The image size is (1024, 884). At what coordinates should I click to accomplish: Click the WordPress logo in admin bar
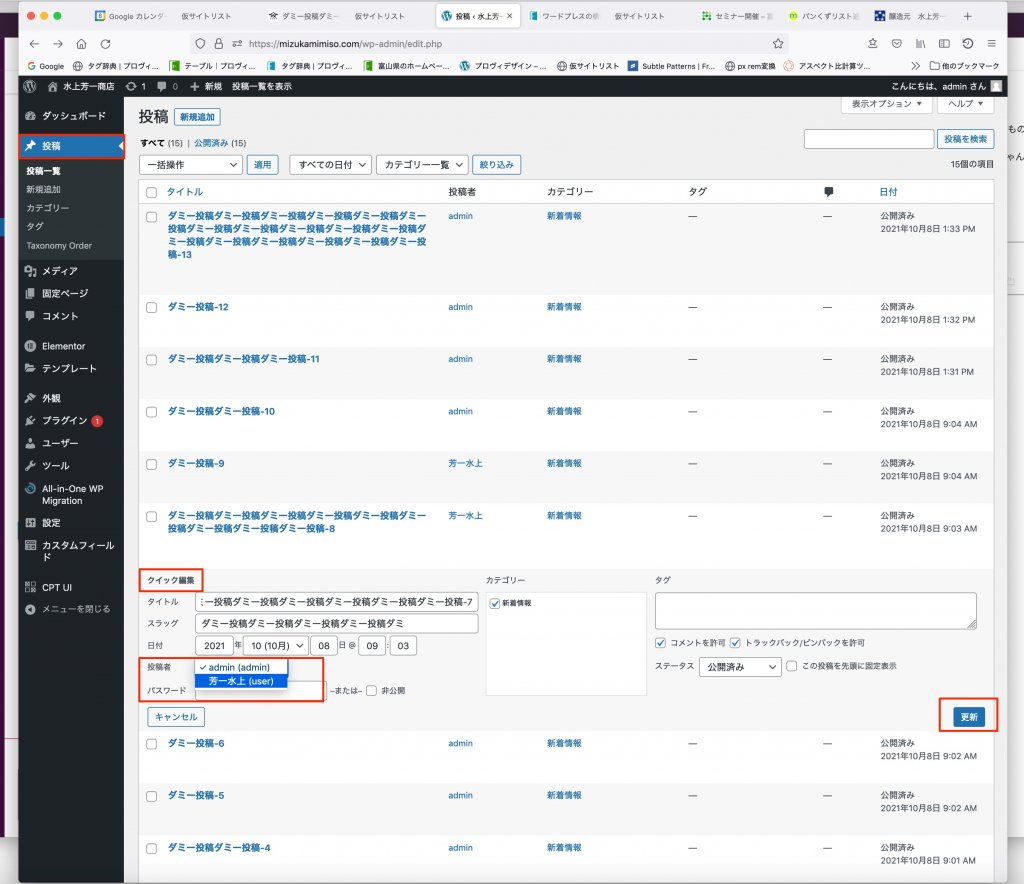click(x=30, y=87)
